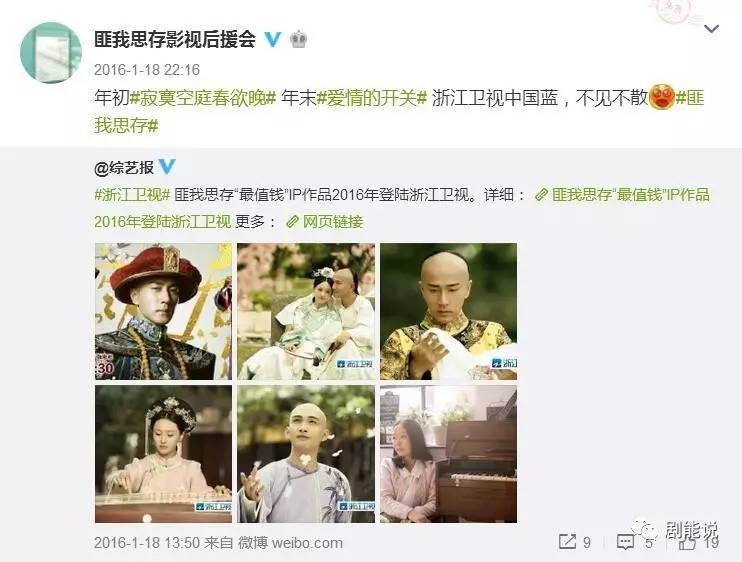The height and width of the screenshot is (562, 742).
Task: Open the #浙江卫视# topic tag
Action: (132, 194)
